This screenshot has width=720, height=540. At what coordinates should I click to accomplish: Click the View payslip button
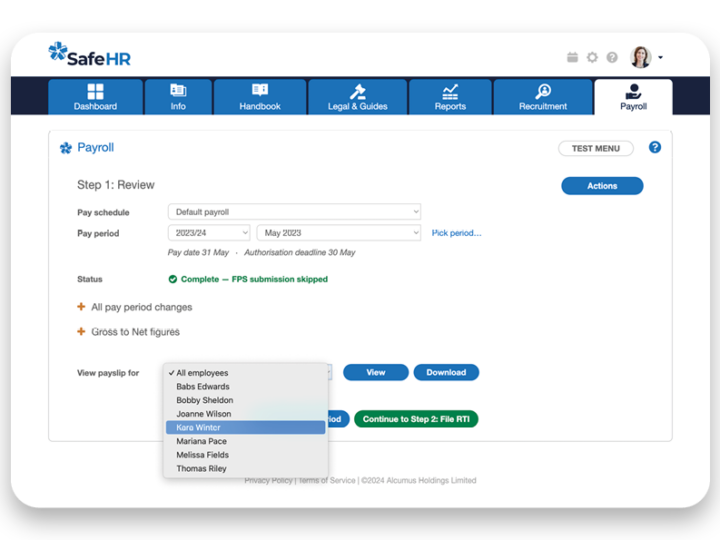(376, 372)
